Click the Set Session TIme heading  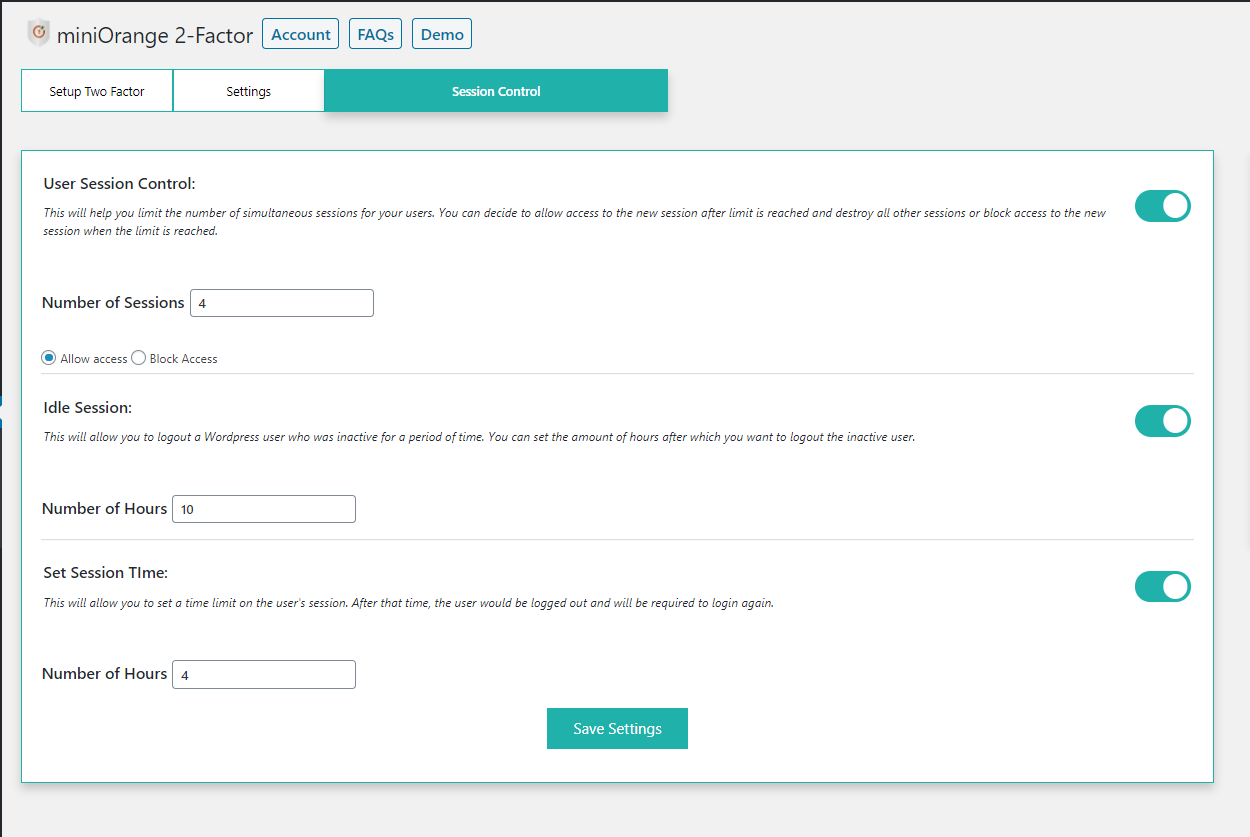pyautogui.click(x=106, y=573)
